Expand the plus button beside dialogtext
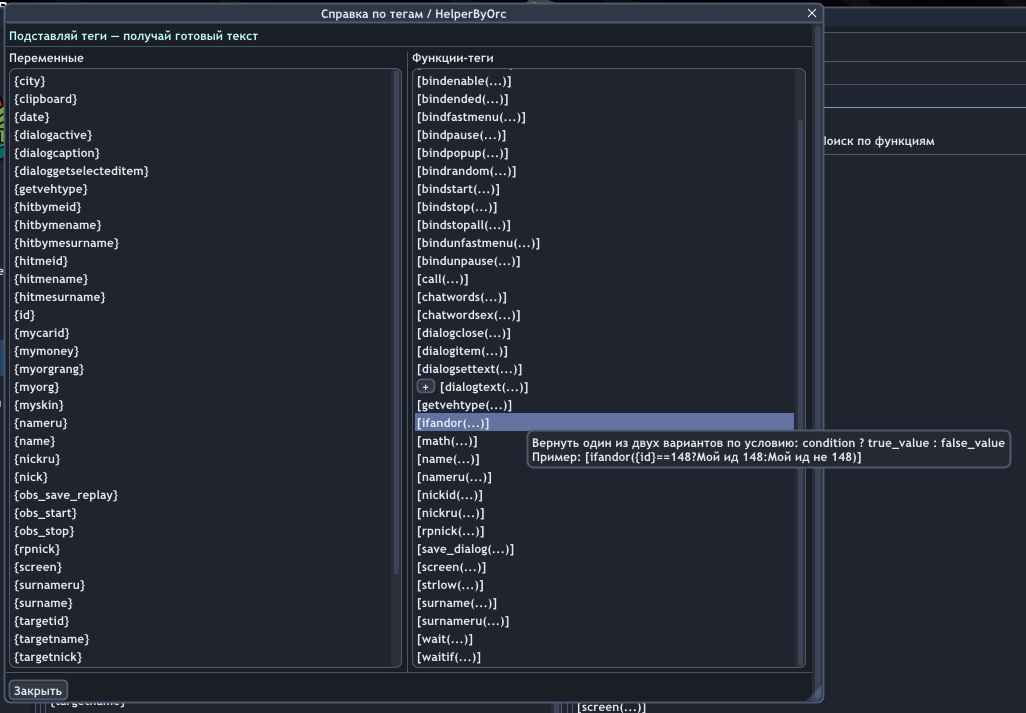 (426, 387)
